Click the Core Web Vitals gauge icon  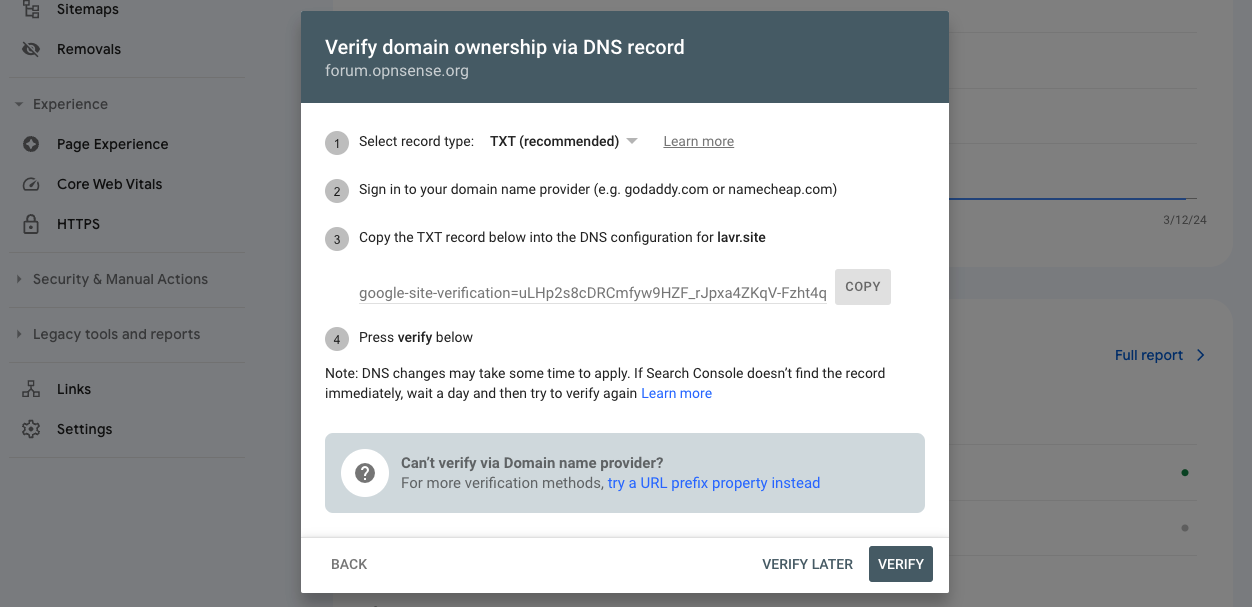coord(31,184)
